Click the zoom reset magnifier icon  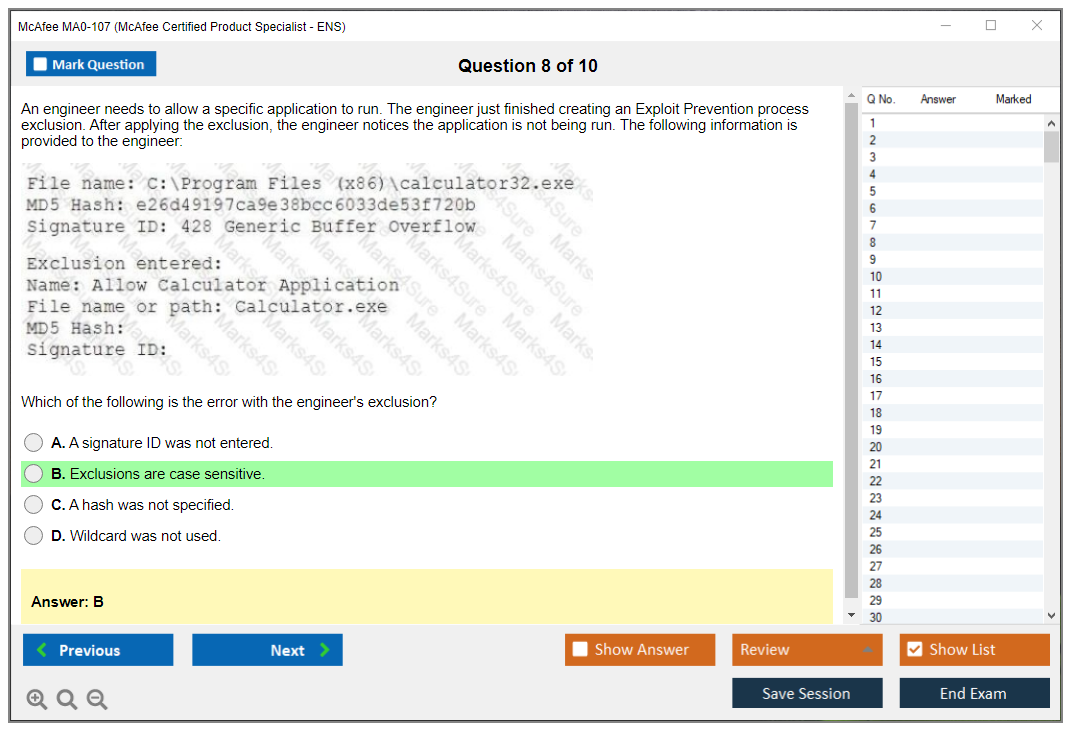67,700
